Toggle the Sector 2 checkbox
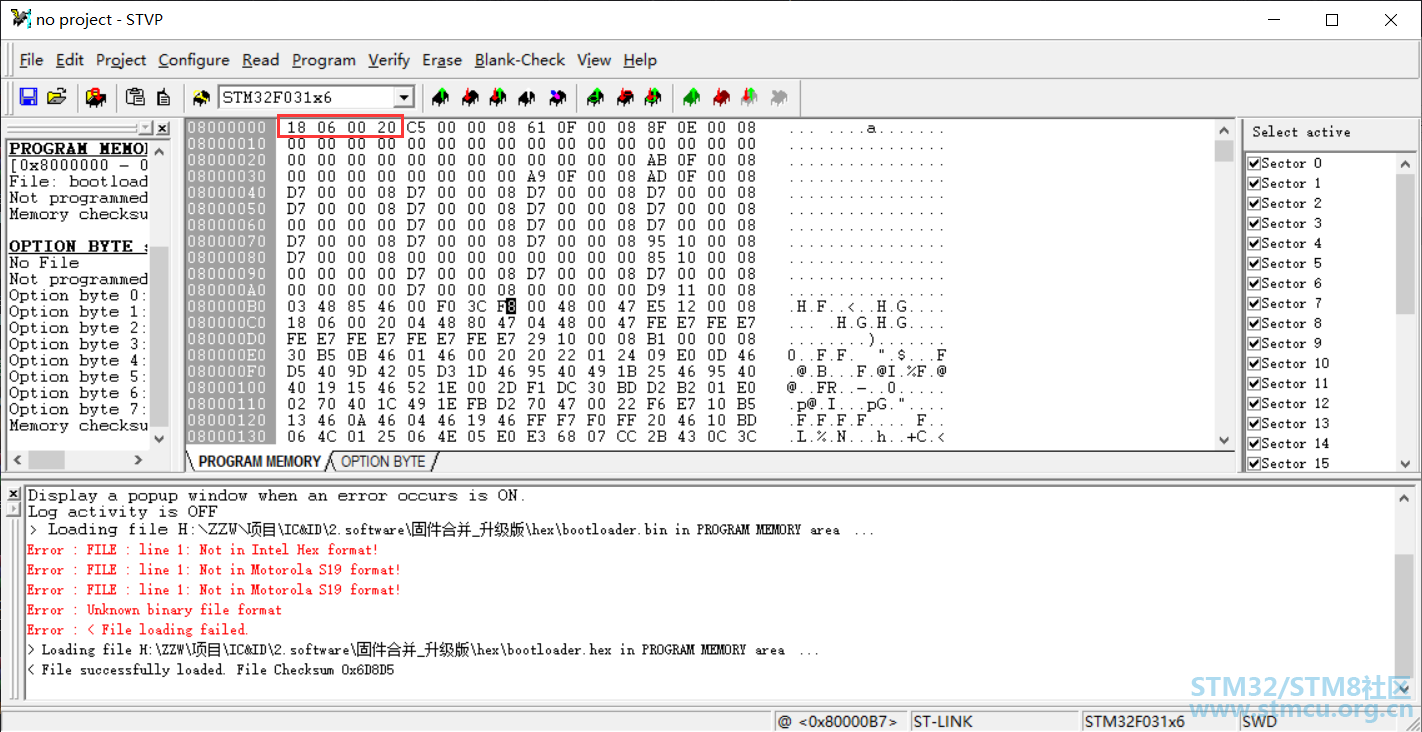The height and width of the screenshot is (732, 1422). click(x=1254, y=203)
